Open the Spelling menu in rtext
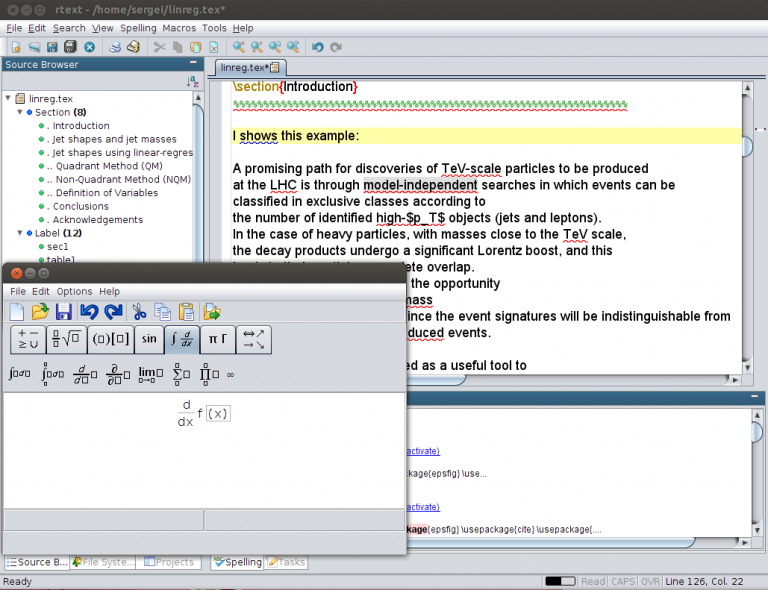768x590 pixels. [x=138, y=28]
